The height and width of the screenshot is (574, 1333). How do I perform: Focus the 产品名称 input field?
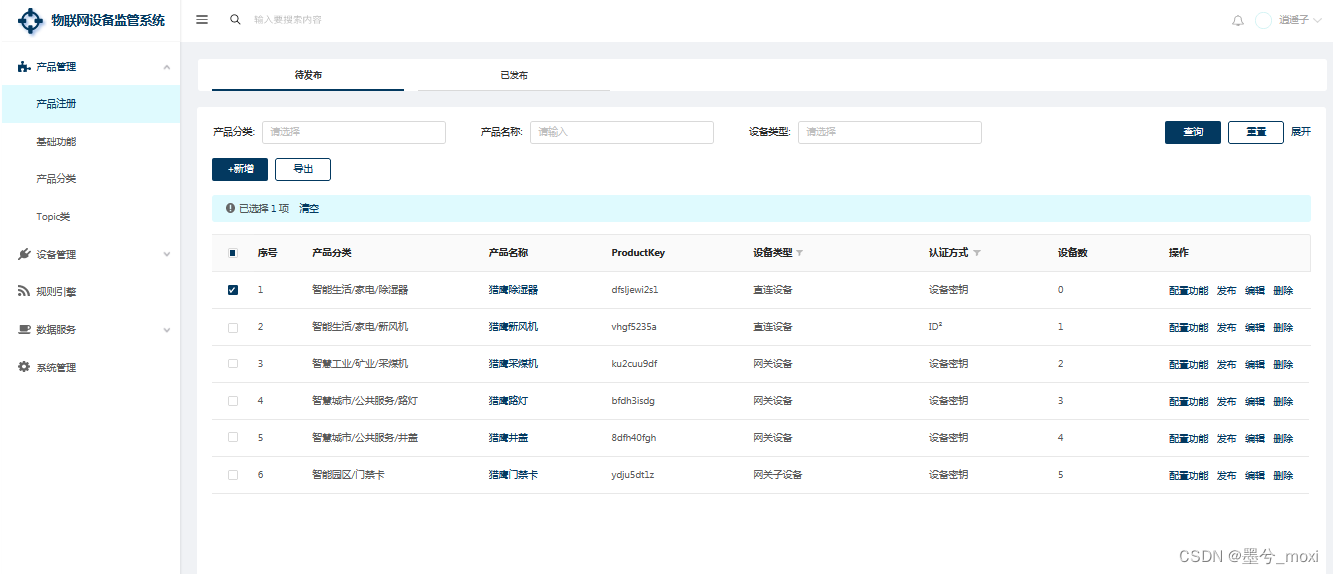[622, 132]
